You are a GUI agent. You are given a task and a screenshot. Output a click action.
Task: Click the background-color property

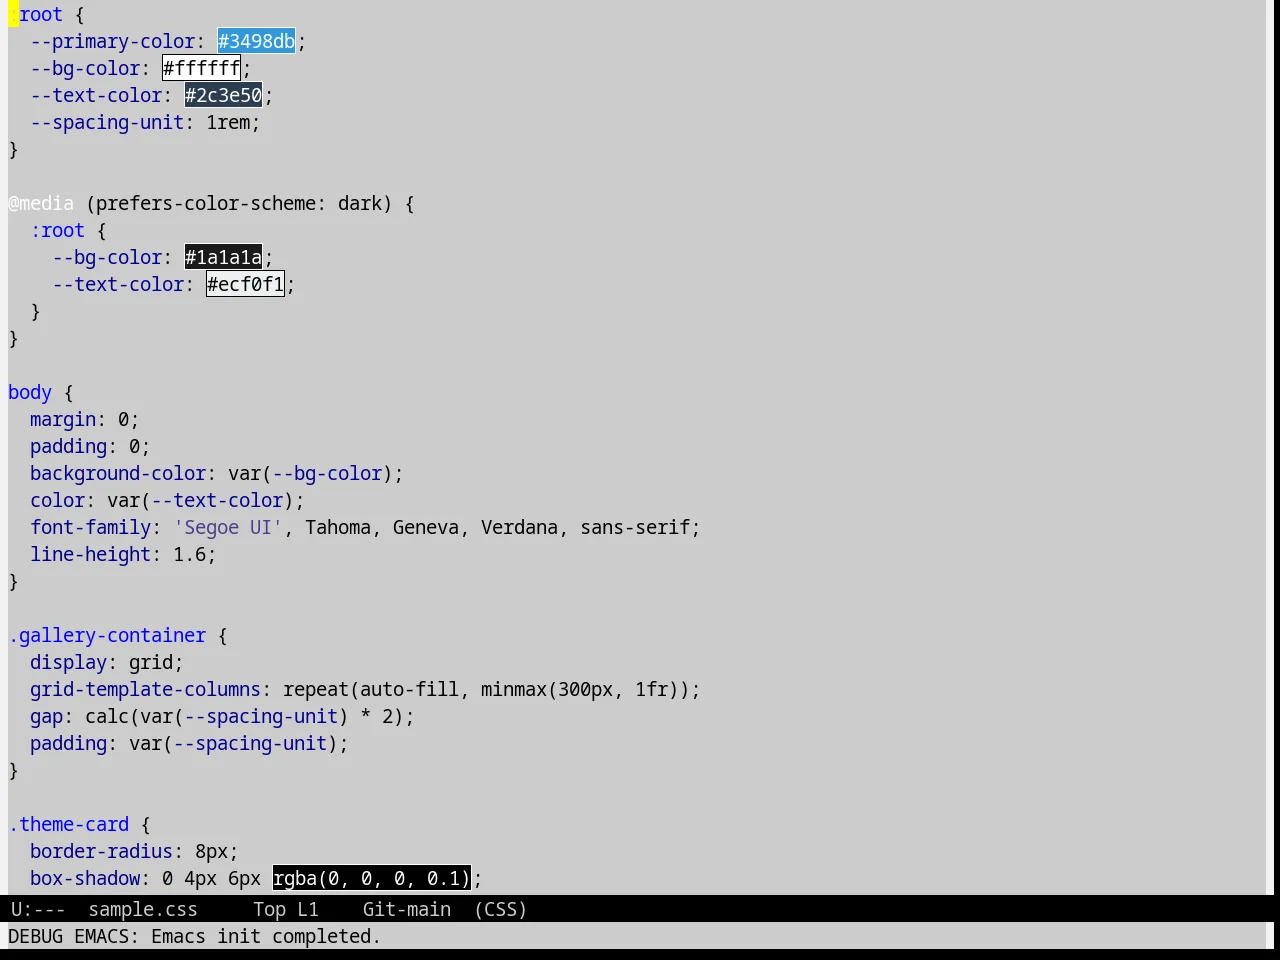coord(118,473)
